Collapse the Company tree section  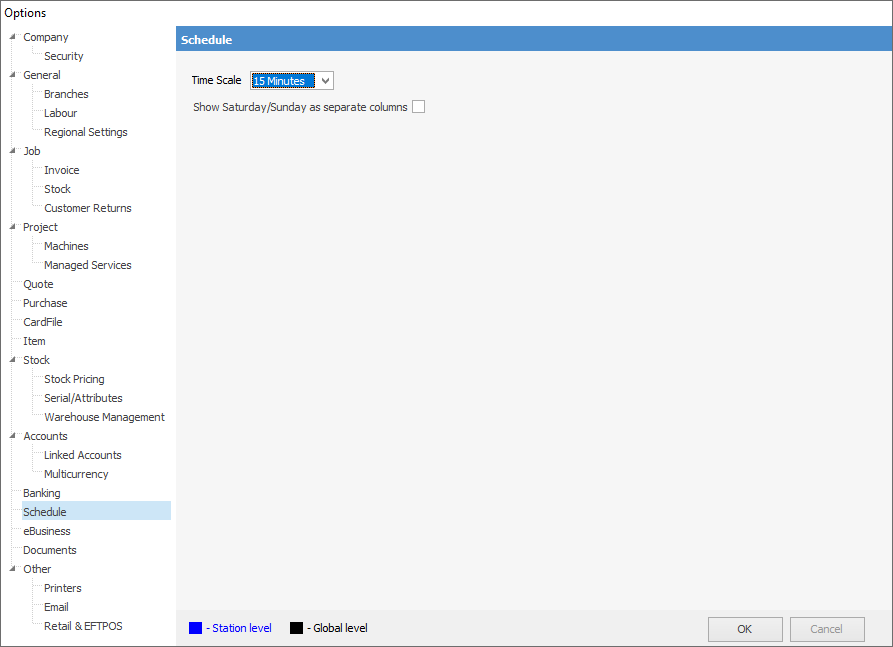(11, 37)
